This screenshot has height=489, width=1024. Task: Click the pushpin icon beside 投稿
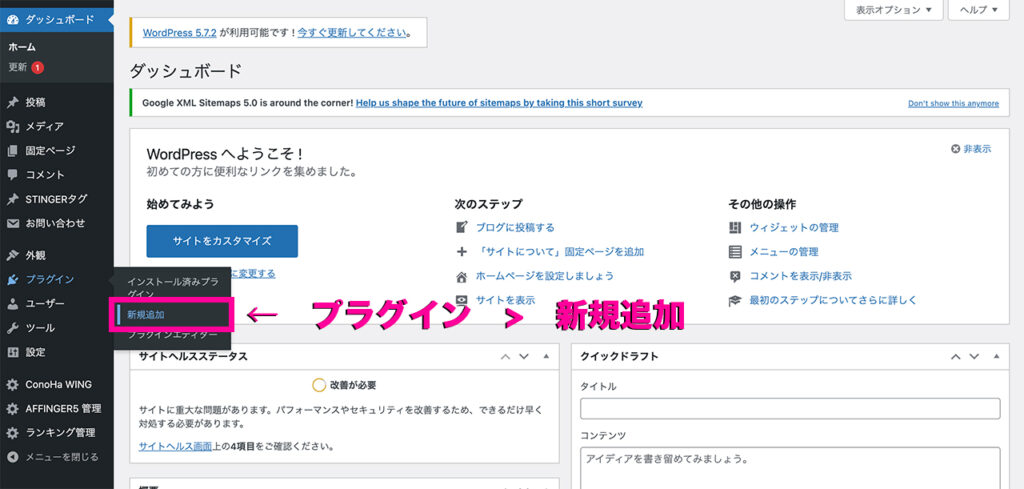pyautogui.click(x=12, y=103)
